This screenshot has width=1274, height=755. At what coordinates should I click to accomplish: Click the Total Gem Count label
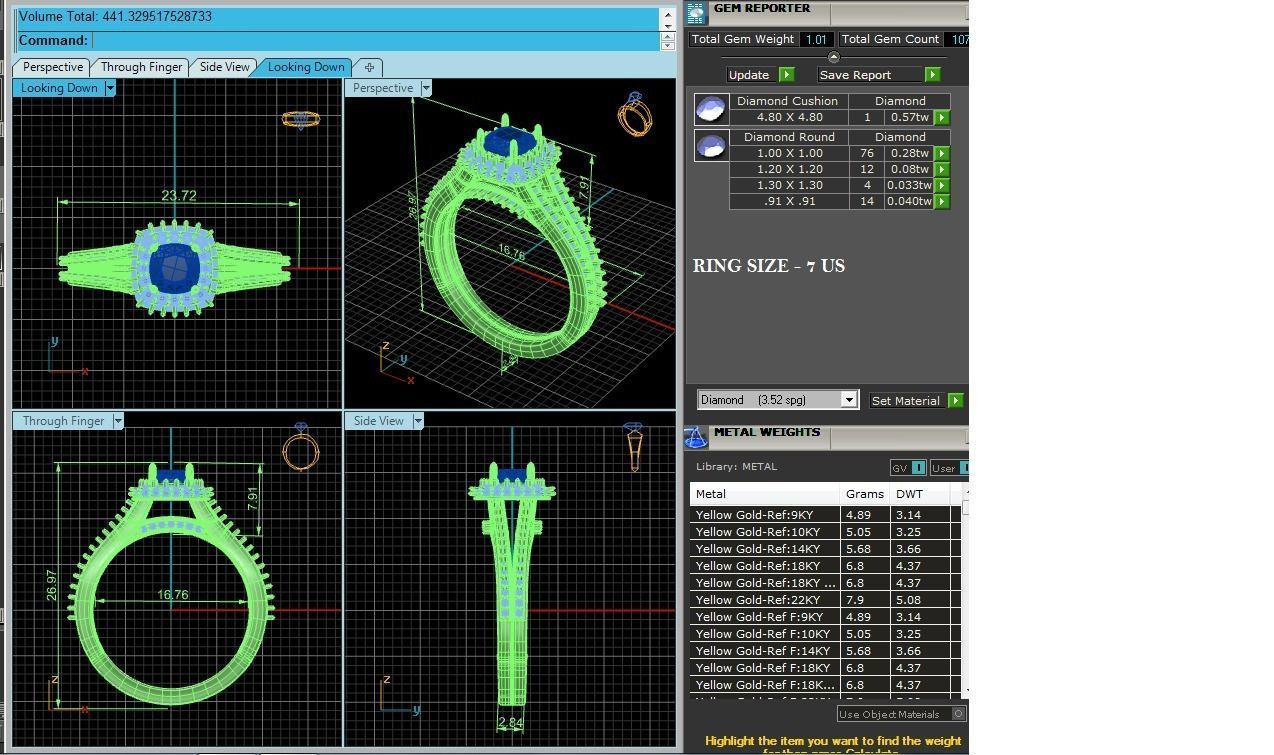890,40
